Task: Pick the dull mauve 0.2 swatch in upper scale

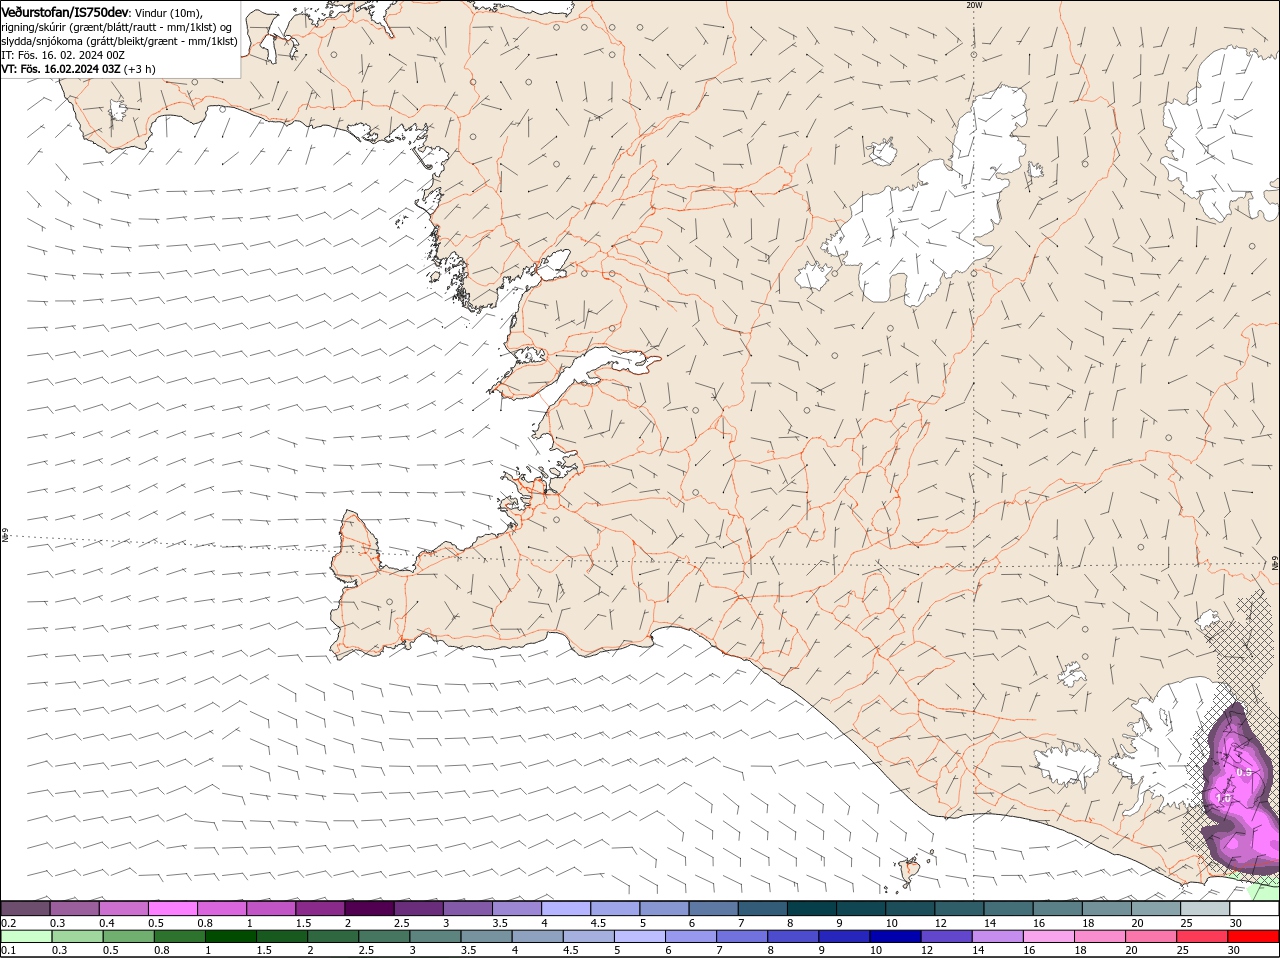Action: tap(25, 908)
